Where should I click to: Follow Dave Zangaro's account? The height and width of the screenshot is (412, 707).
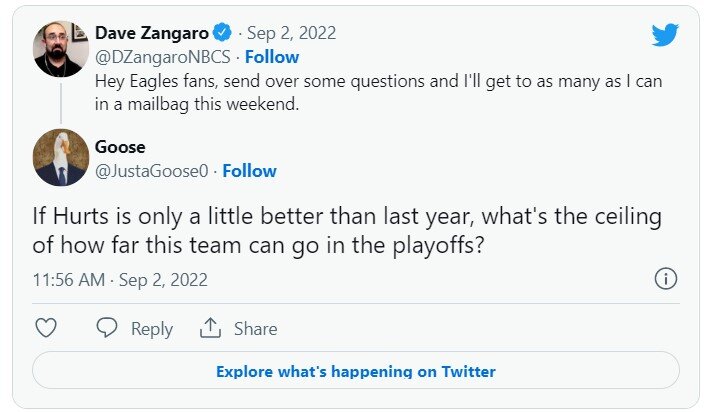click(x=272, y=57)
